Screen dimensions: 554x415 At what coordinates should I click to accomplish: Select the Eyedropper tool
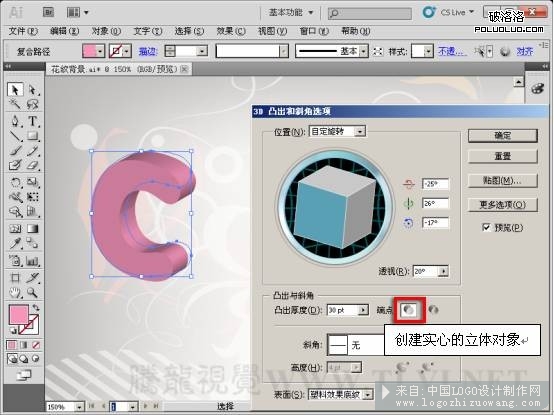tap(15, 244)
